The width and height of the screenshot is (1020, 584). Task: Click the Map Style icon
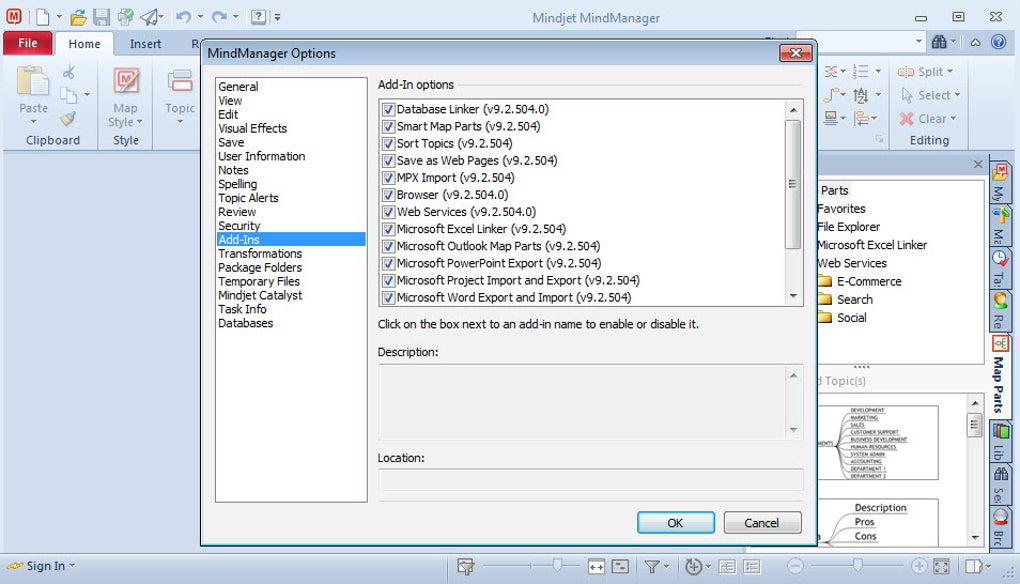(x=126, y=81)
